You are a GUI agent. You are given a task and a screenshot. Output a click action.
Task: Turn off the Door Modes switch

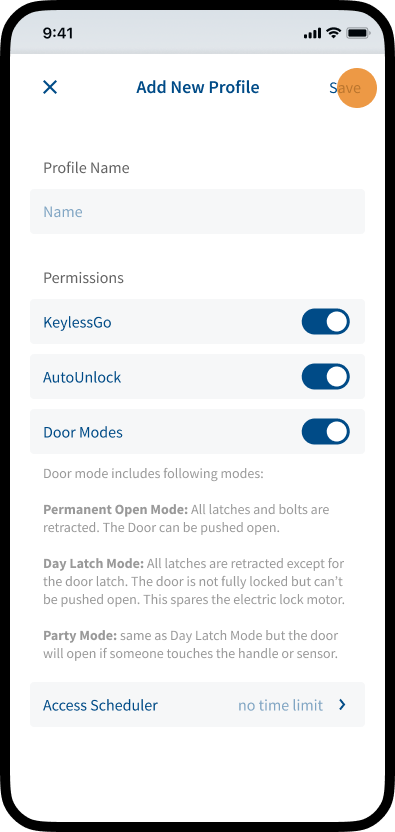pos(325,432)
